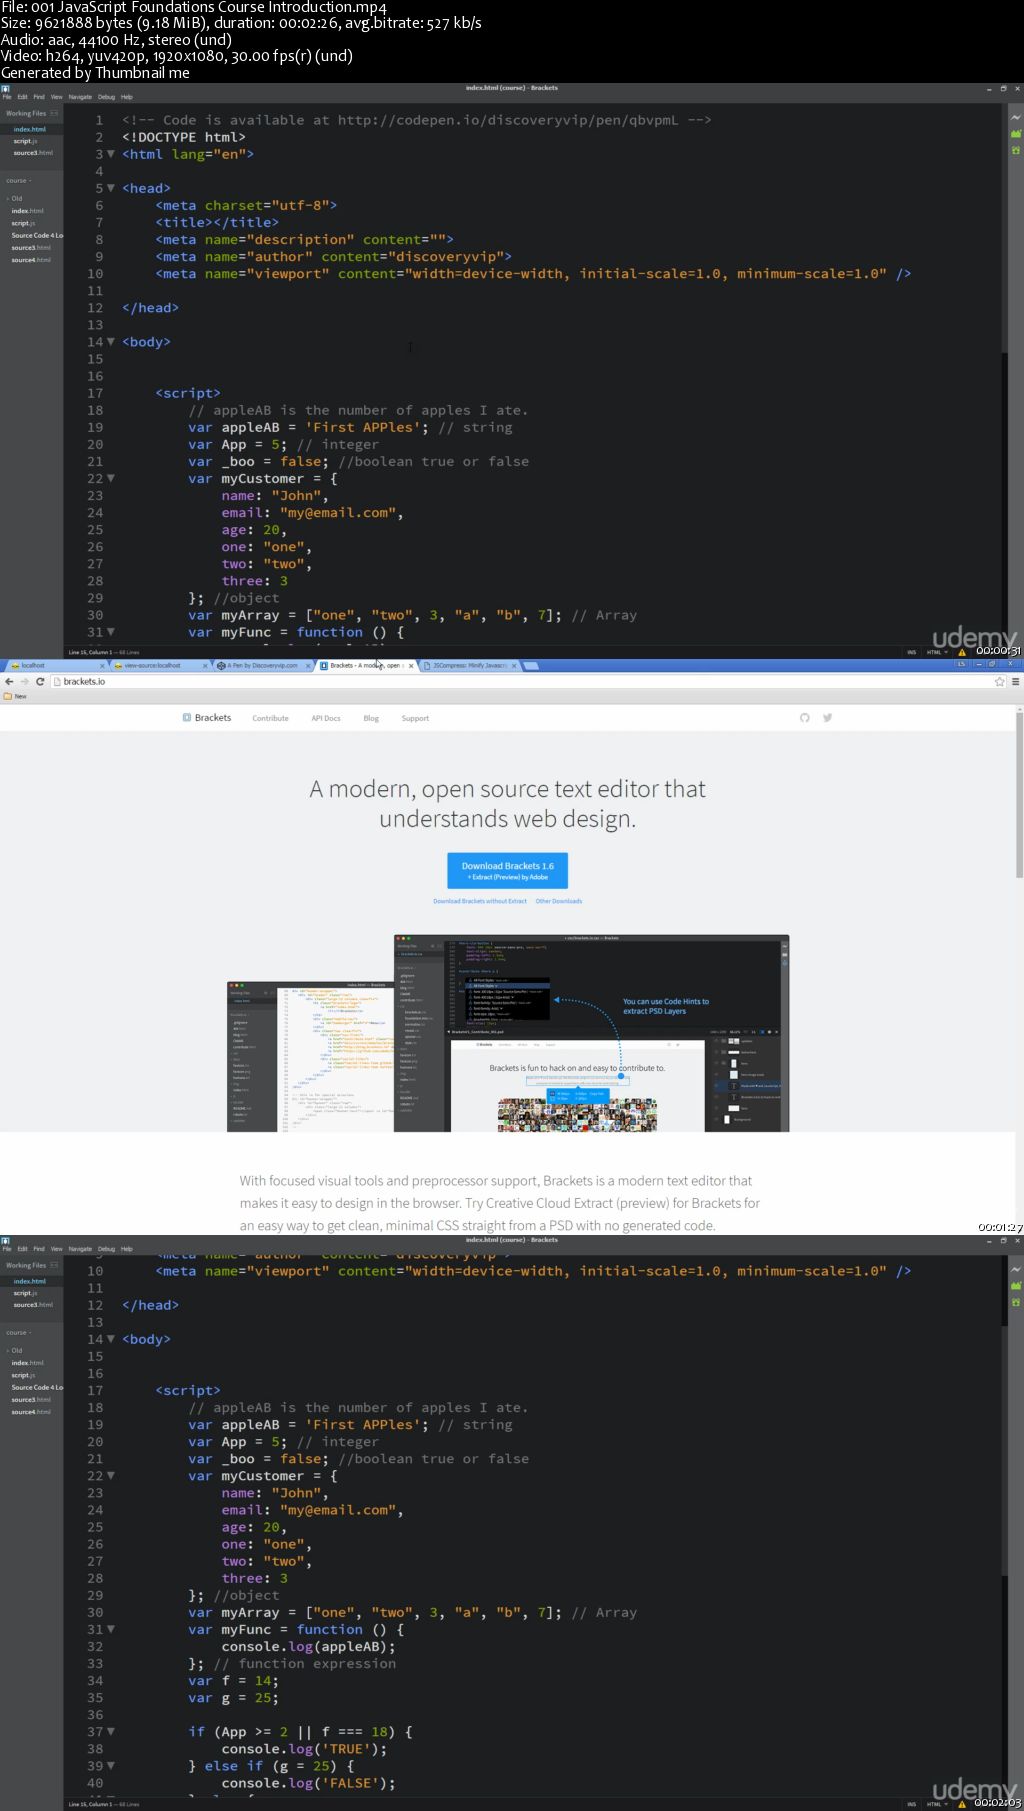Open Source Code 4 file in bottom Brackets tree

37,1387
